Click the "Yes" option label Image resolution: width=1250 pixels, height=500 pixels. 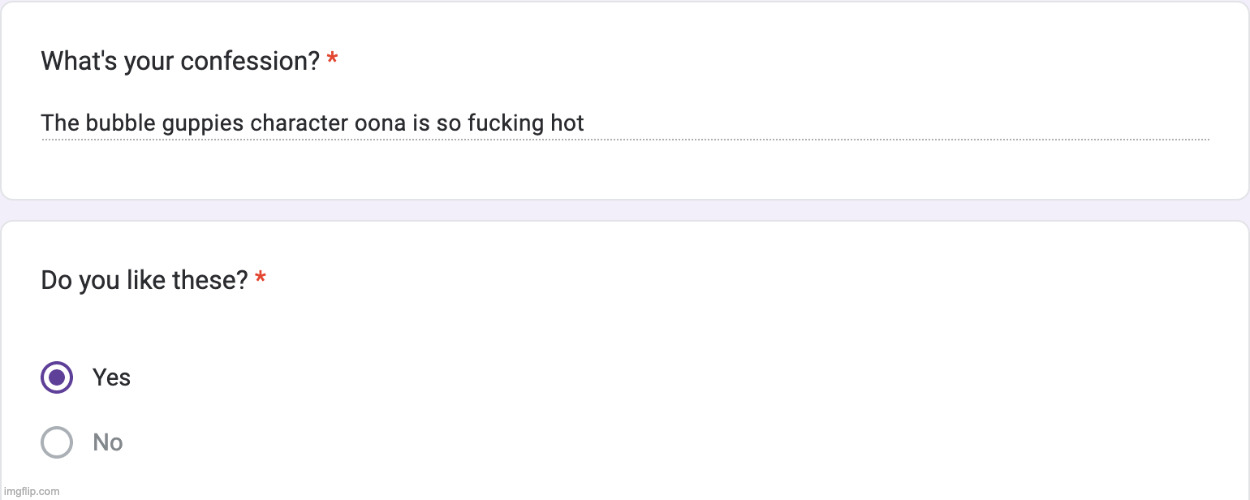[x=111, y=378]
